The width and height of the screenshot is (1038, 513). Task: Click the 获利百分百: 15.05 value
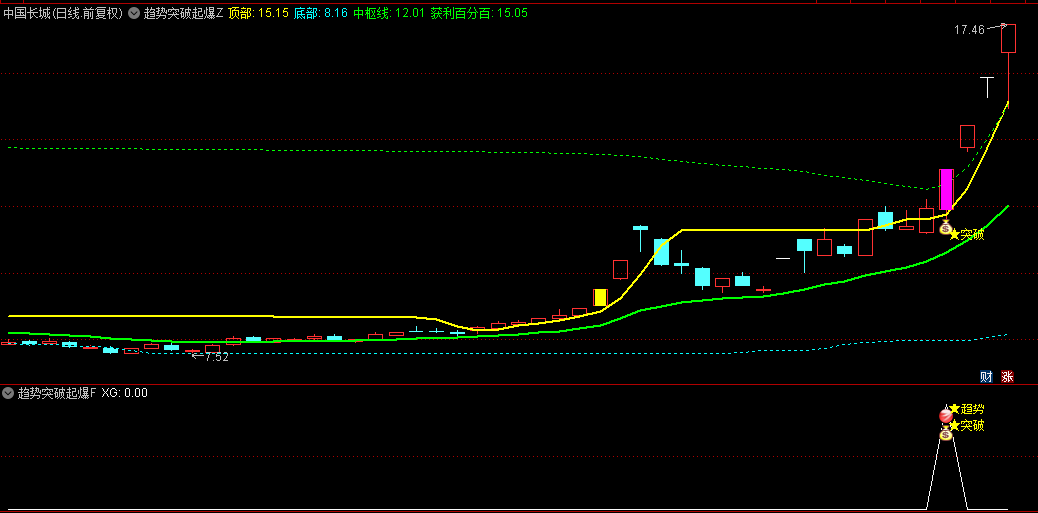pyautogui.click(x=479, y=13)
